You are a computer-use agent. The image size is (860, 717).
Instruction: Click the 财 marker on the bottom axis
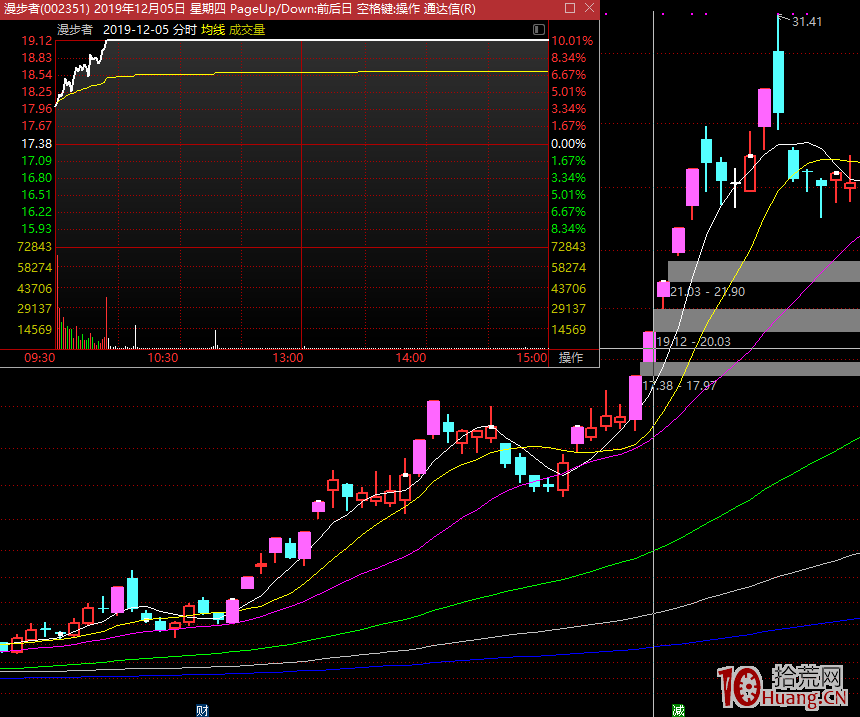203,710
